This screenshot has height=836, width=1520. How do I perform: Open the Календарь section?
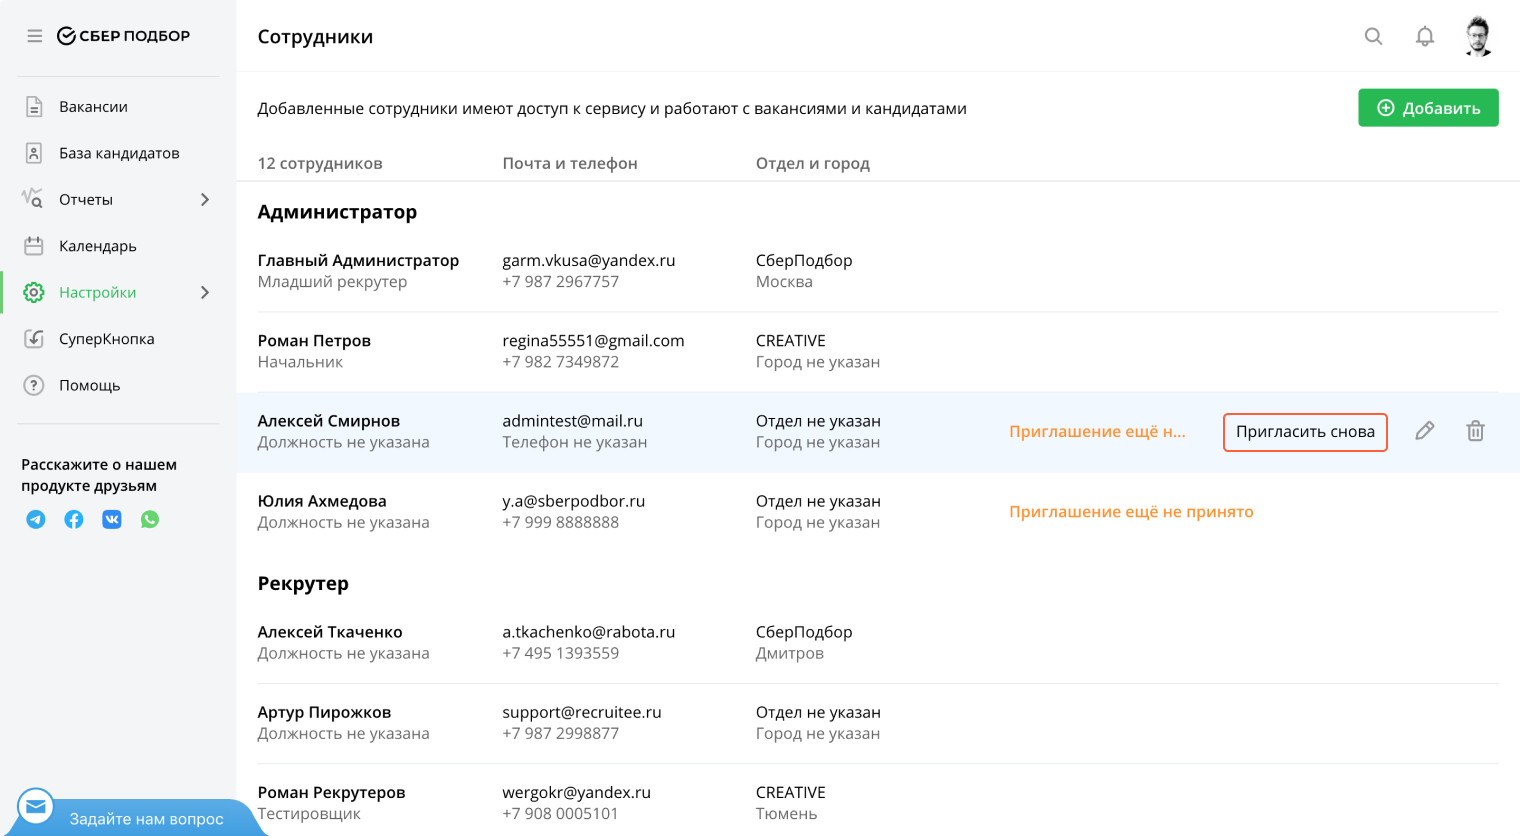point(97,246)
